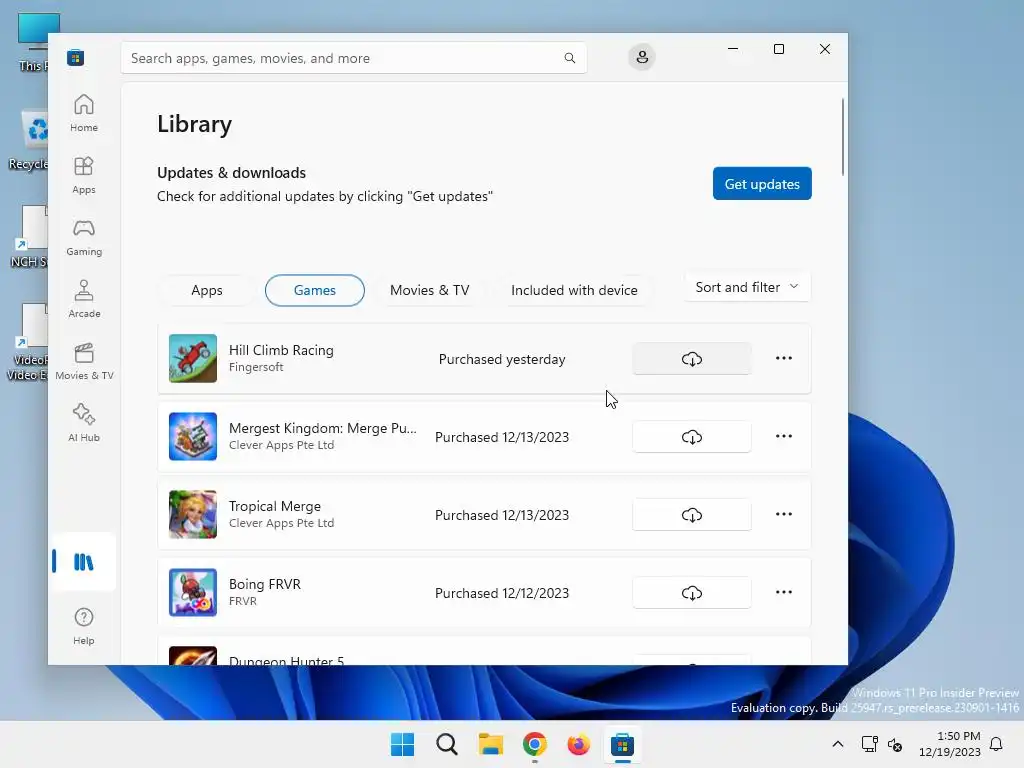Expand the Sort and filter dropdown
The width and height of the screenshot is (1024, 768).
click(x=747, y=287)
